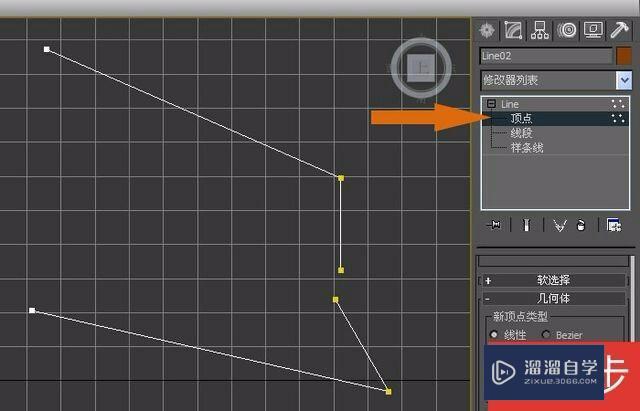Open Configure Modifier Sets button
Image resolution: width=640 pixels, height=411 pixels.
614,225
